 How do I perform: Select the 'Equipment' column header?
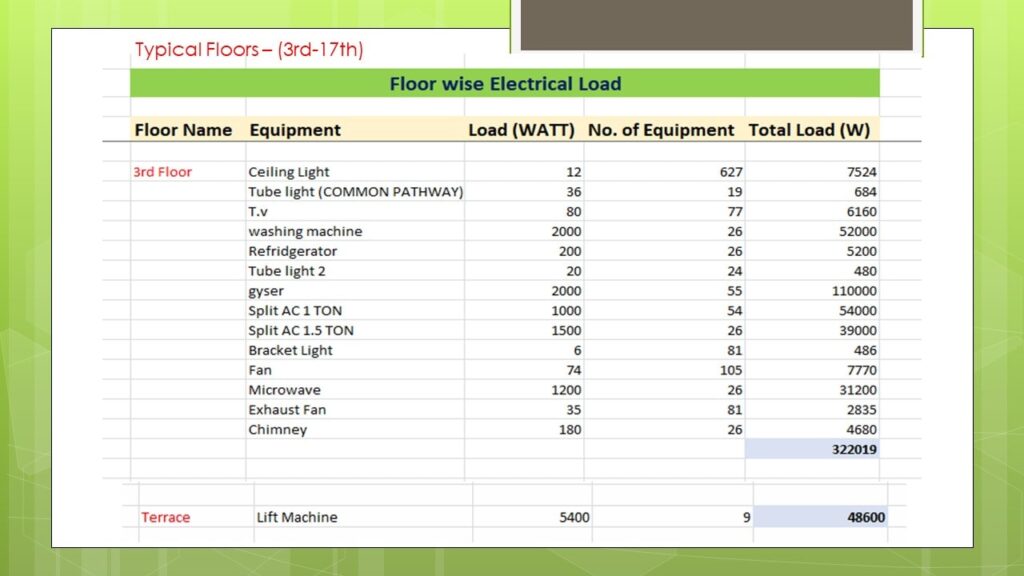point(295,130)
